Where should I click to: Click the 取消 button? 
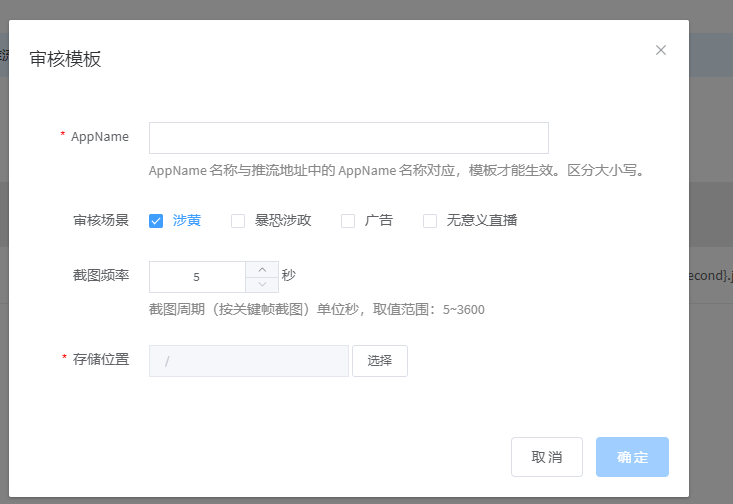tap(546, 457)
